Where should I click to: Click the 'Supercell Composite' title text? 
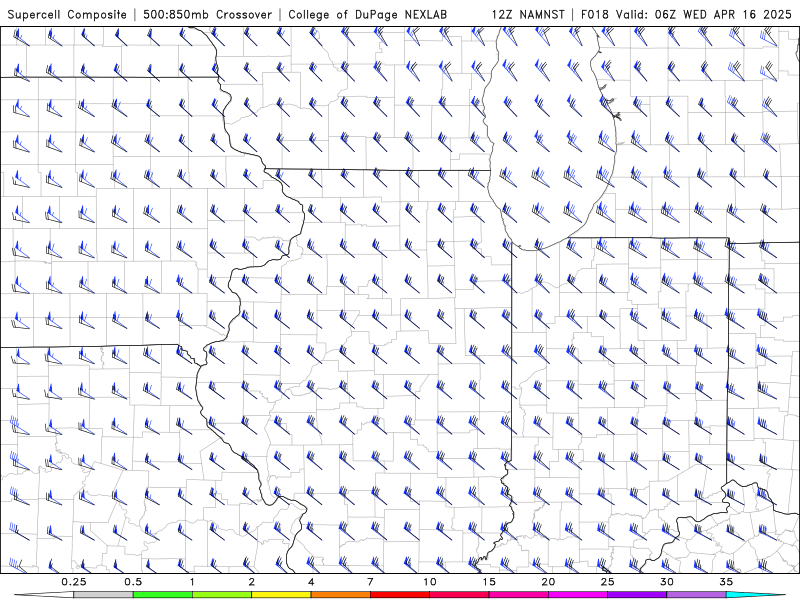tap(67, 14)
